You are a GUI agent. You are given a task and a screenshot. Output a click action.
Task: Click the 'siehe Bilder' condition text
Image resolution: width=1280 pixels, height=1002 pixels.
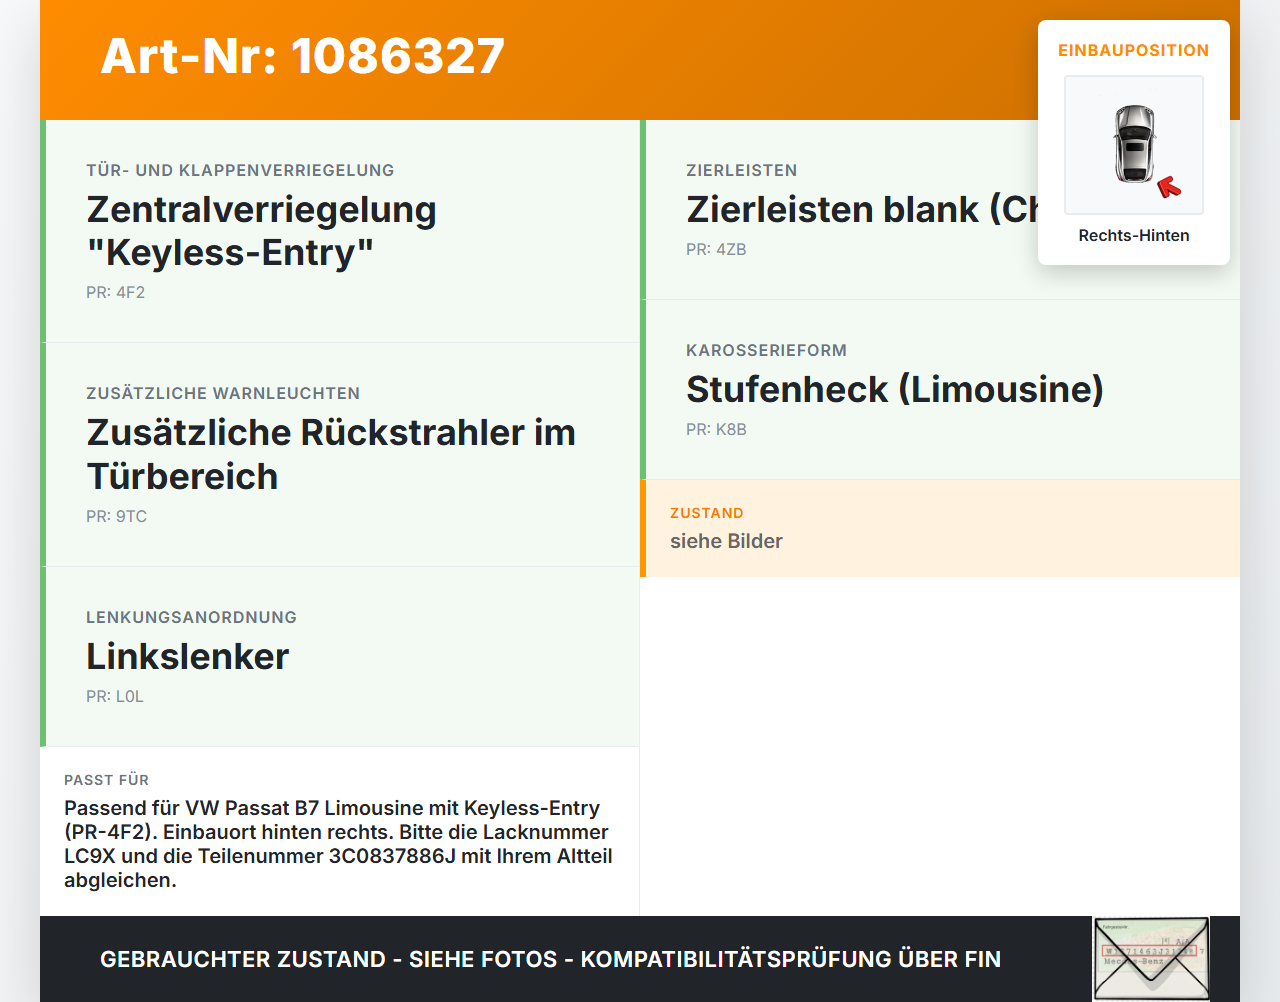[726, 541]
